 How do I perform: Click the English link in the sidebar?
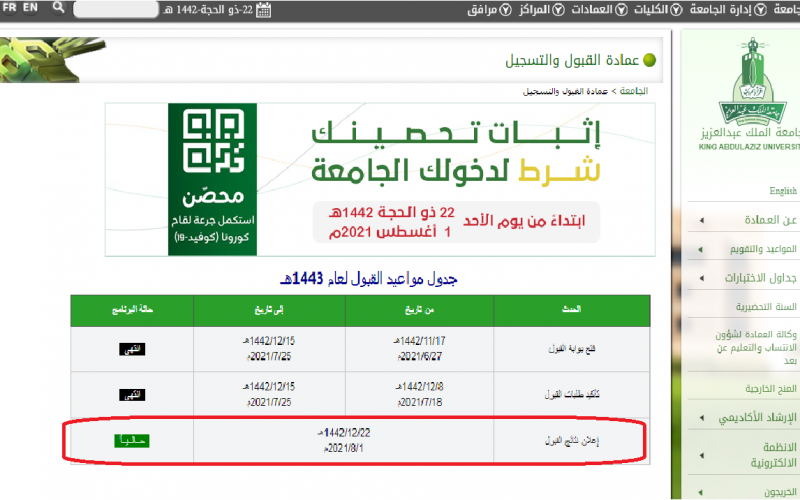tap(783, 191)
